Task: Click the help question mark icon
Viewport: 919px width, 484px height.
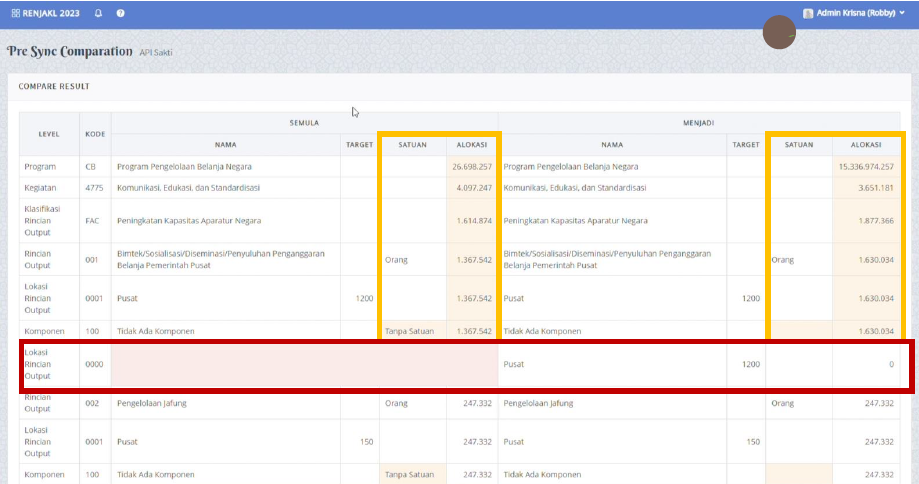Action: pyautogui.click(x=120, y=14)
